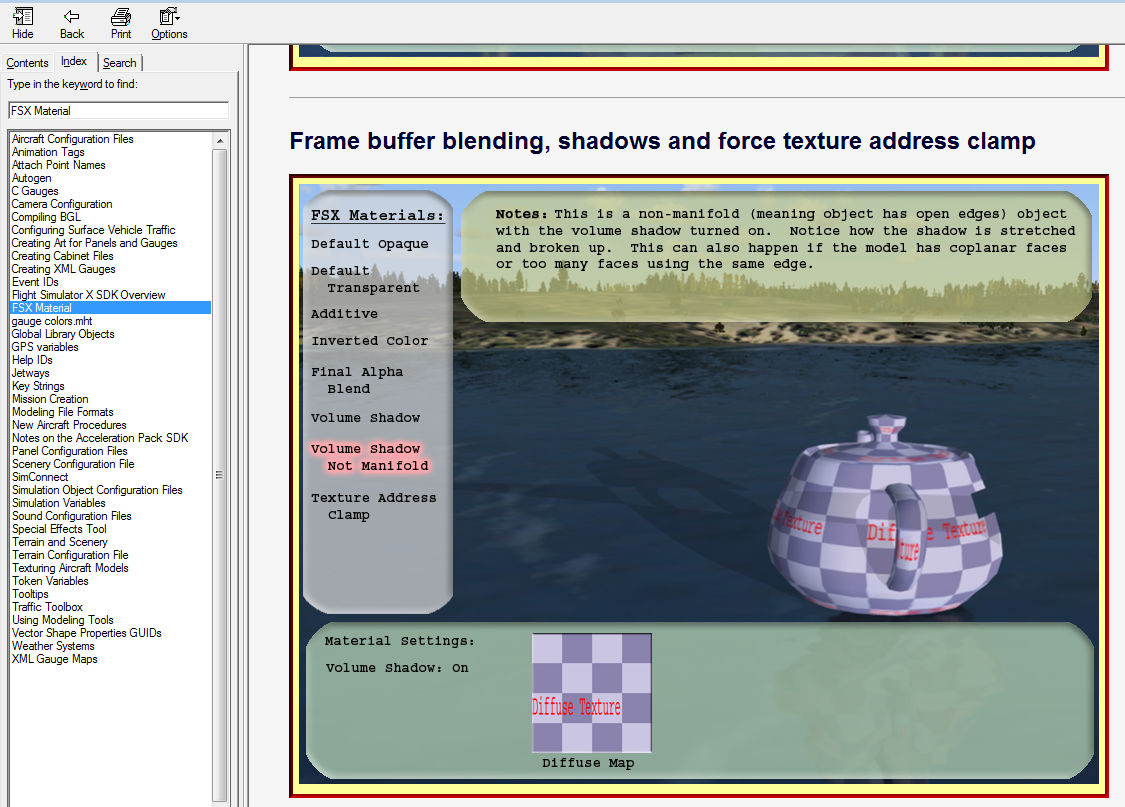Select 'Aircraft Configuration Files' index entry
1125x807 pixels.
coord(72,139)
